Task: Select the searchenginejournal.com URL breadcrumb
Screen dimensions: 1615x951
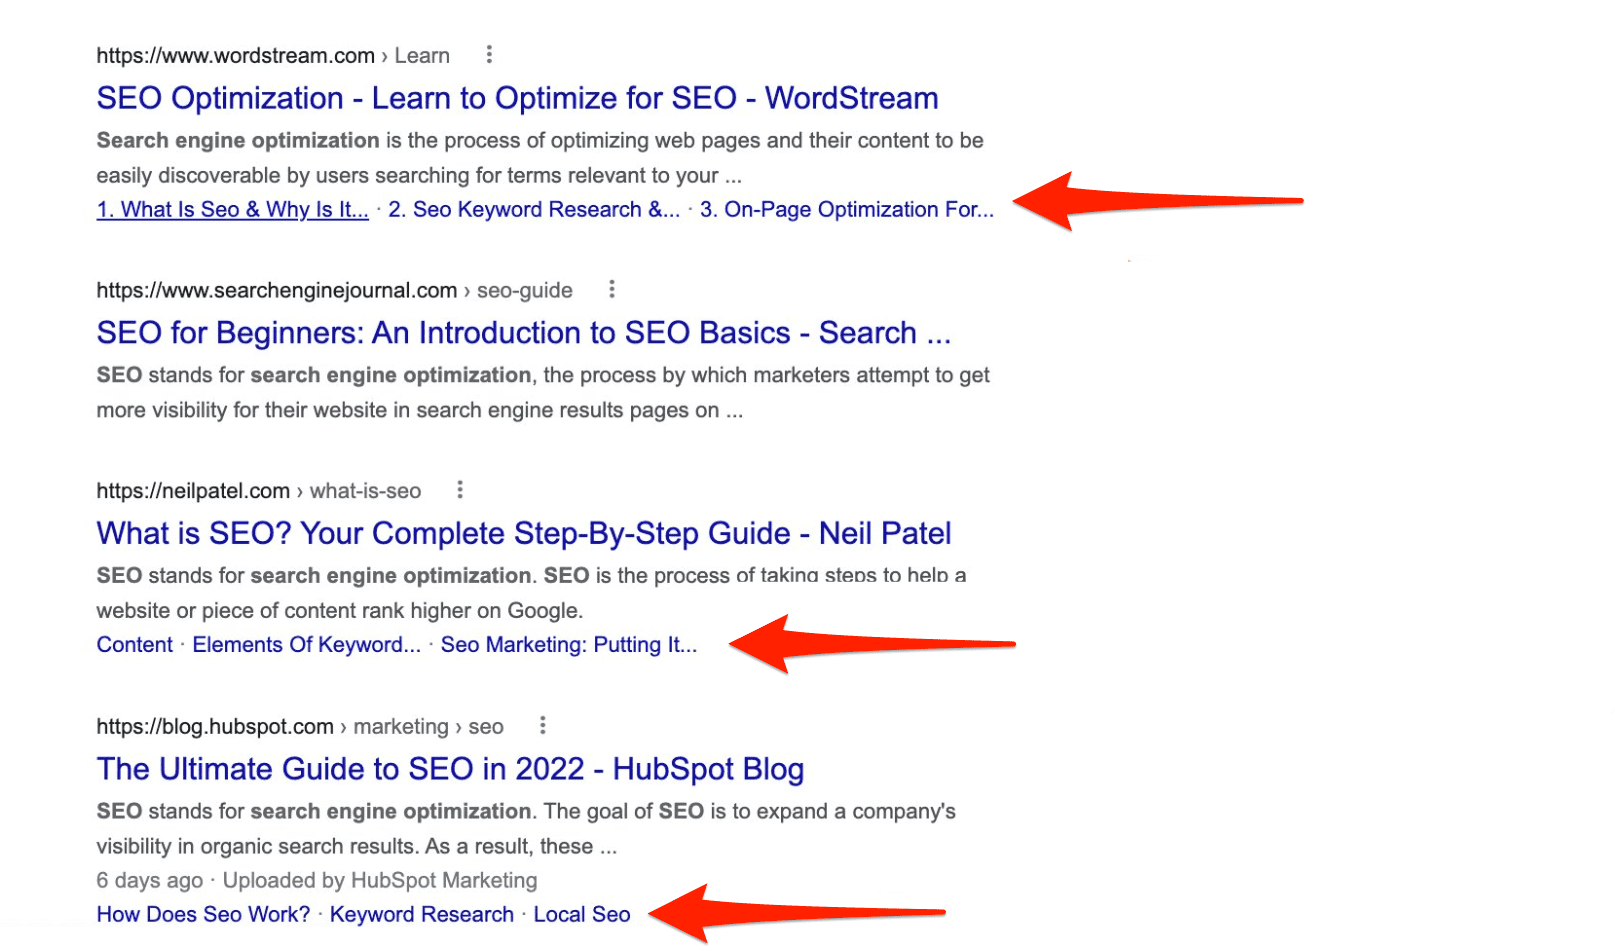Action: [334, 291]
